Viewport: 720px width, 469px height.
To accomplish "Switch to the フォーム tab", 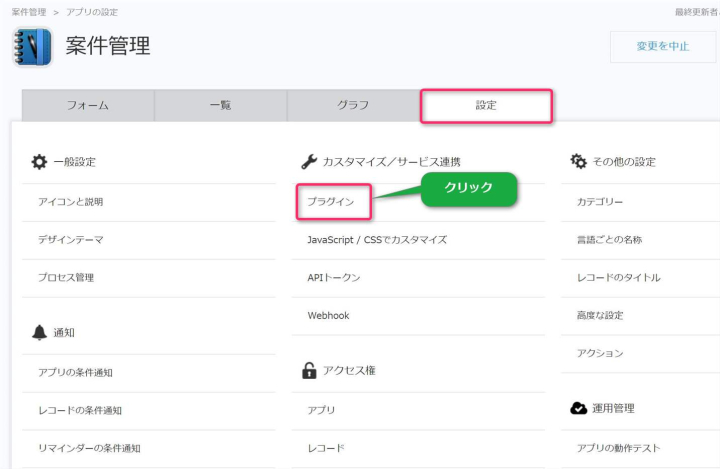I will click(x=88, y=105).
